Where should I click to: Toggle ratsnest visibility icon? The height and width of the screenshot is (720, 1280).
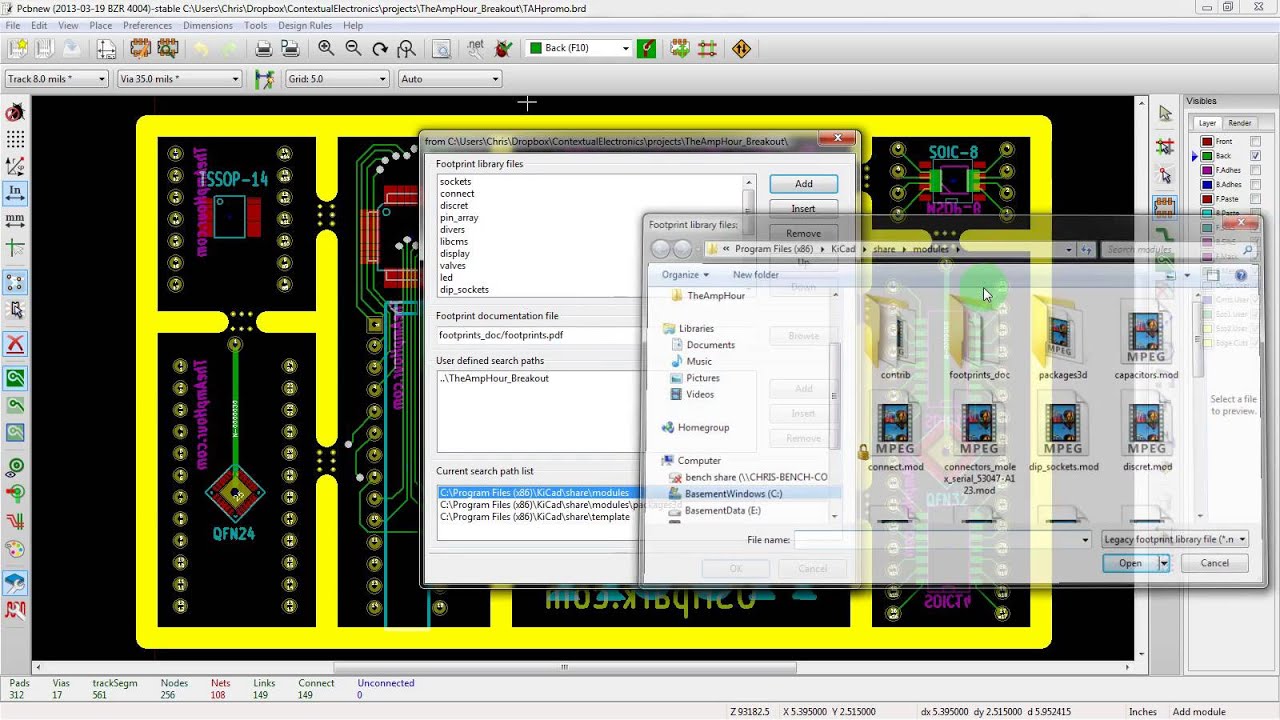pyautogui.click(x=15, y=283)
